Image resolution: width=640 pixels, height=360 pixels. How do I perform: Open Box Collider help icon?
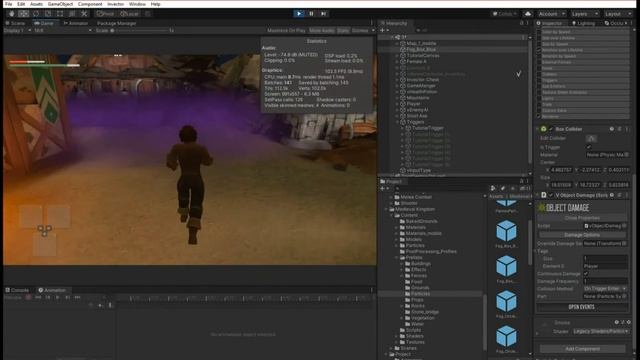click(611, 129)
